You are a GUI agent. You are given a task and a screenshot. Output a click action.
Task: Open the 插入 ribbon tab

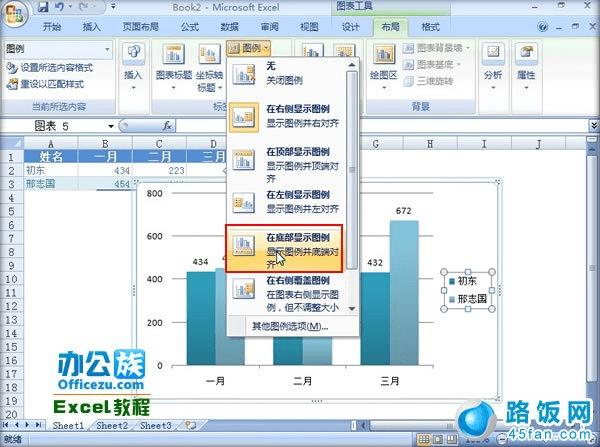(x=91, y=27)
